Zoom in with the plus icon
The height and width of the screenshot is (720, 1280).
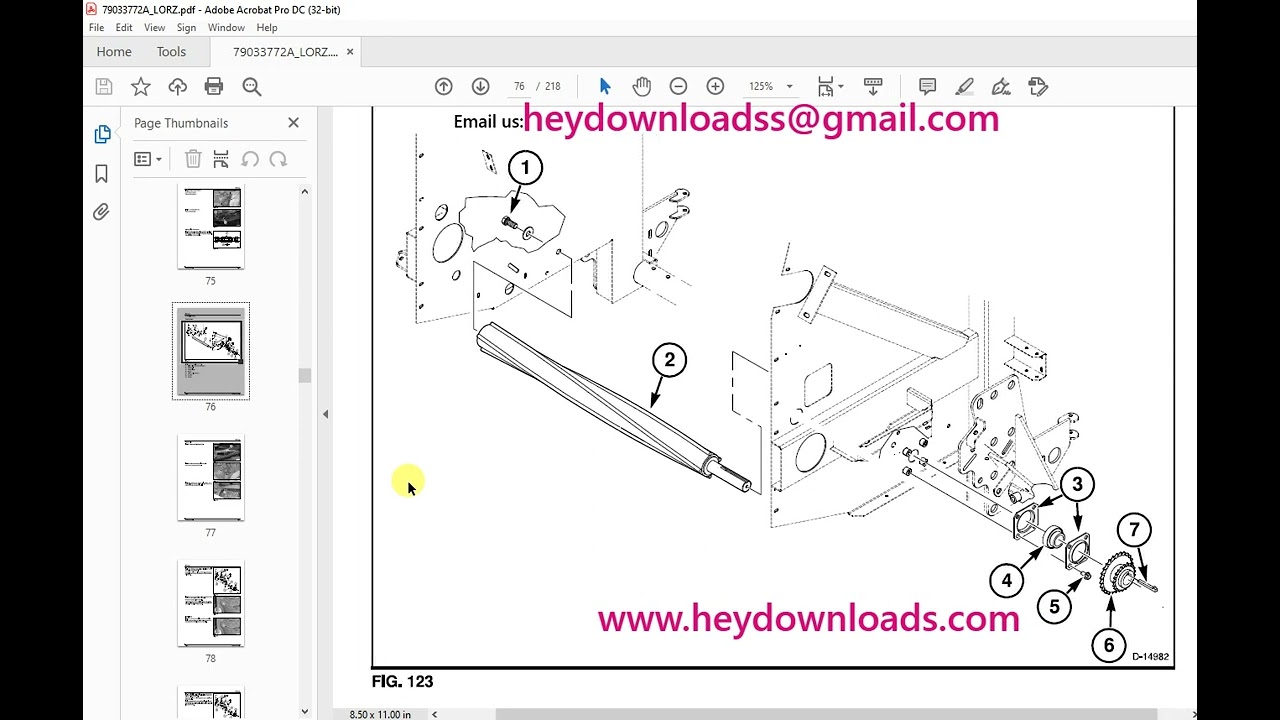(x=715, y=87)
